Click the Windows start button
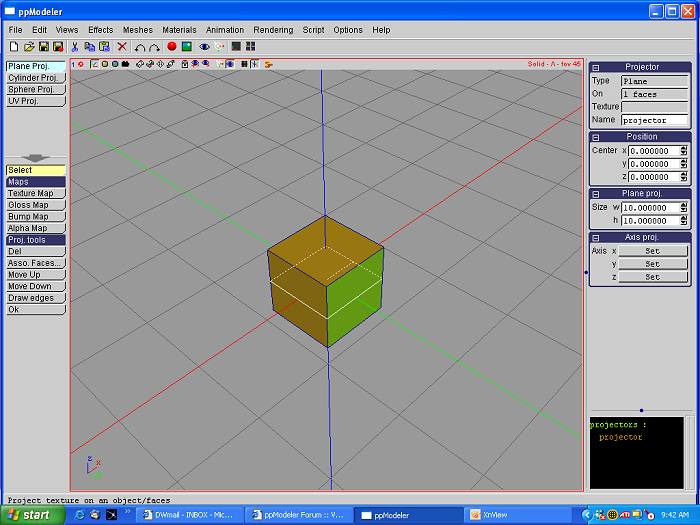Image resolution: width=700 pixels, height=525 pixels. coord(31,515)
